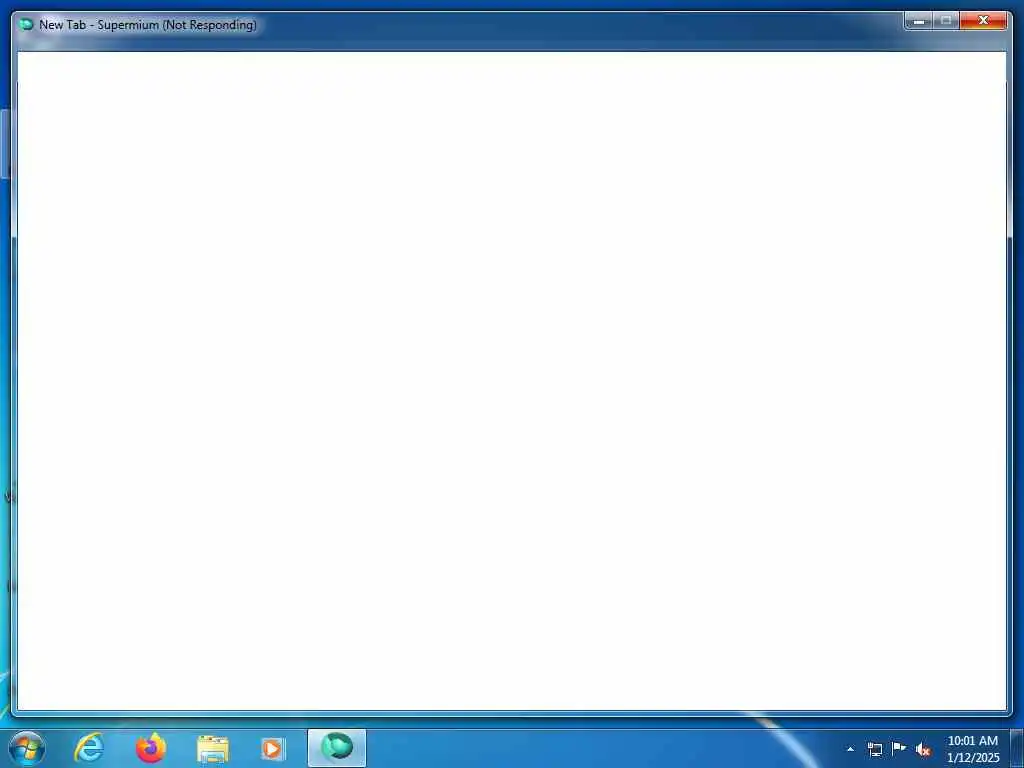This screenshot has height=768, width=1024.
Task: Select the Supermium taskbar button
Action: (x=337, y=748)
